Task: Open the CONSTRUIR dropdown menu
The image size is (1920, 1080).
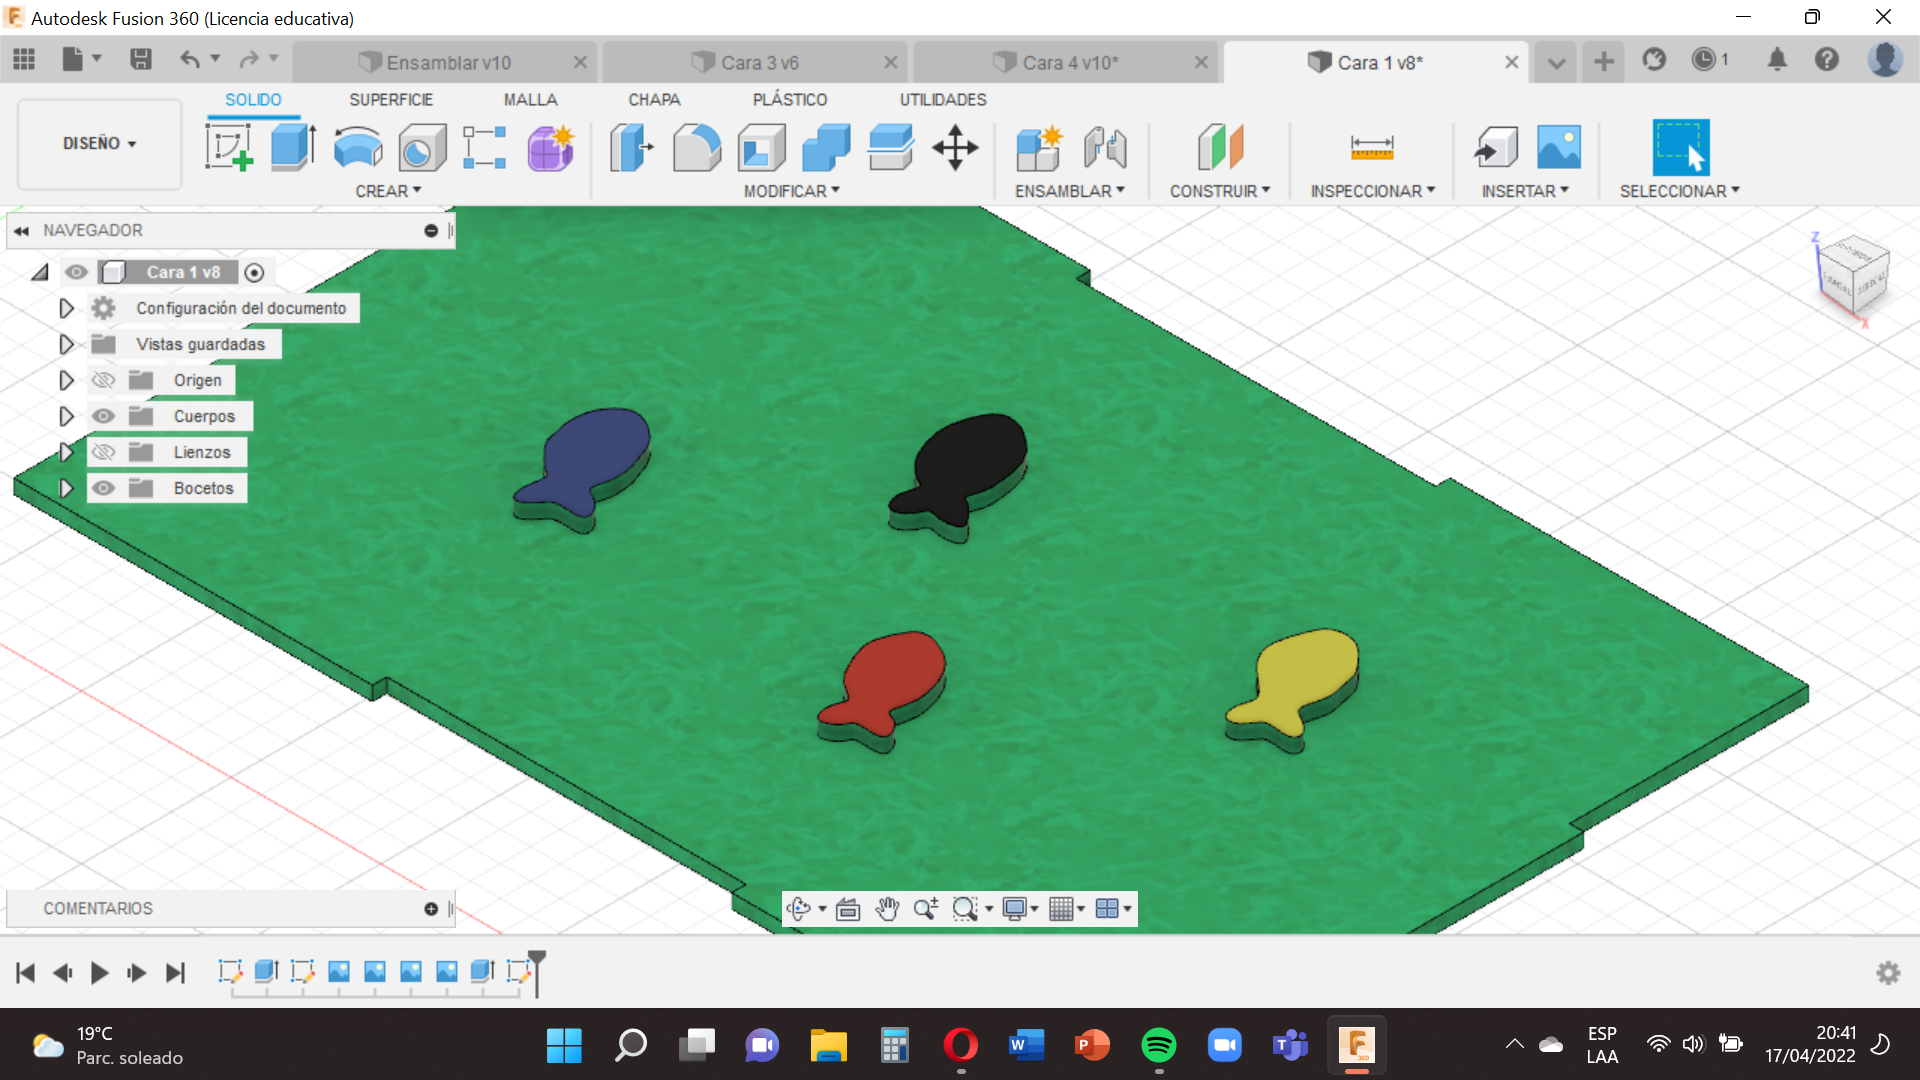Action: click(1220, 191)
